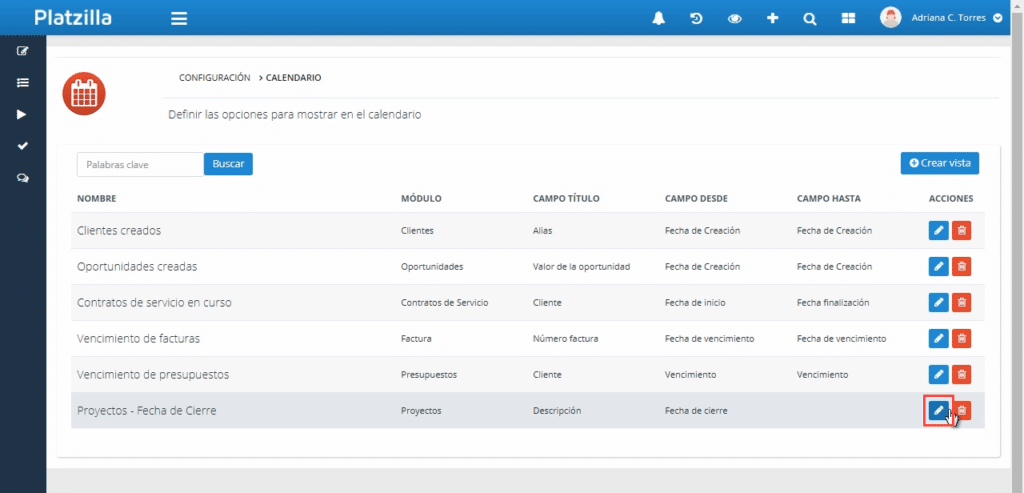Focus the Palabras clave search field
The image size is (1024, 493).
pos(140,164)
